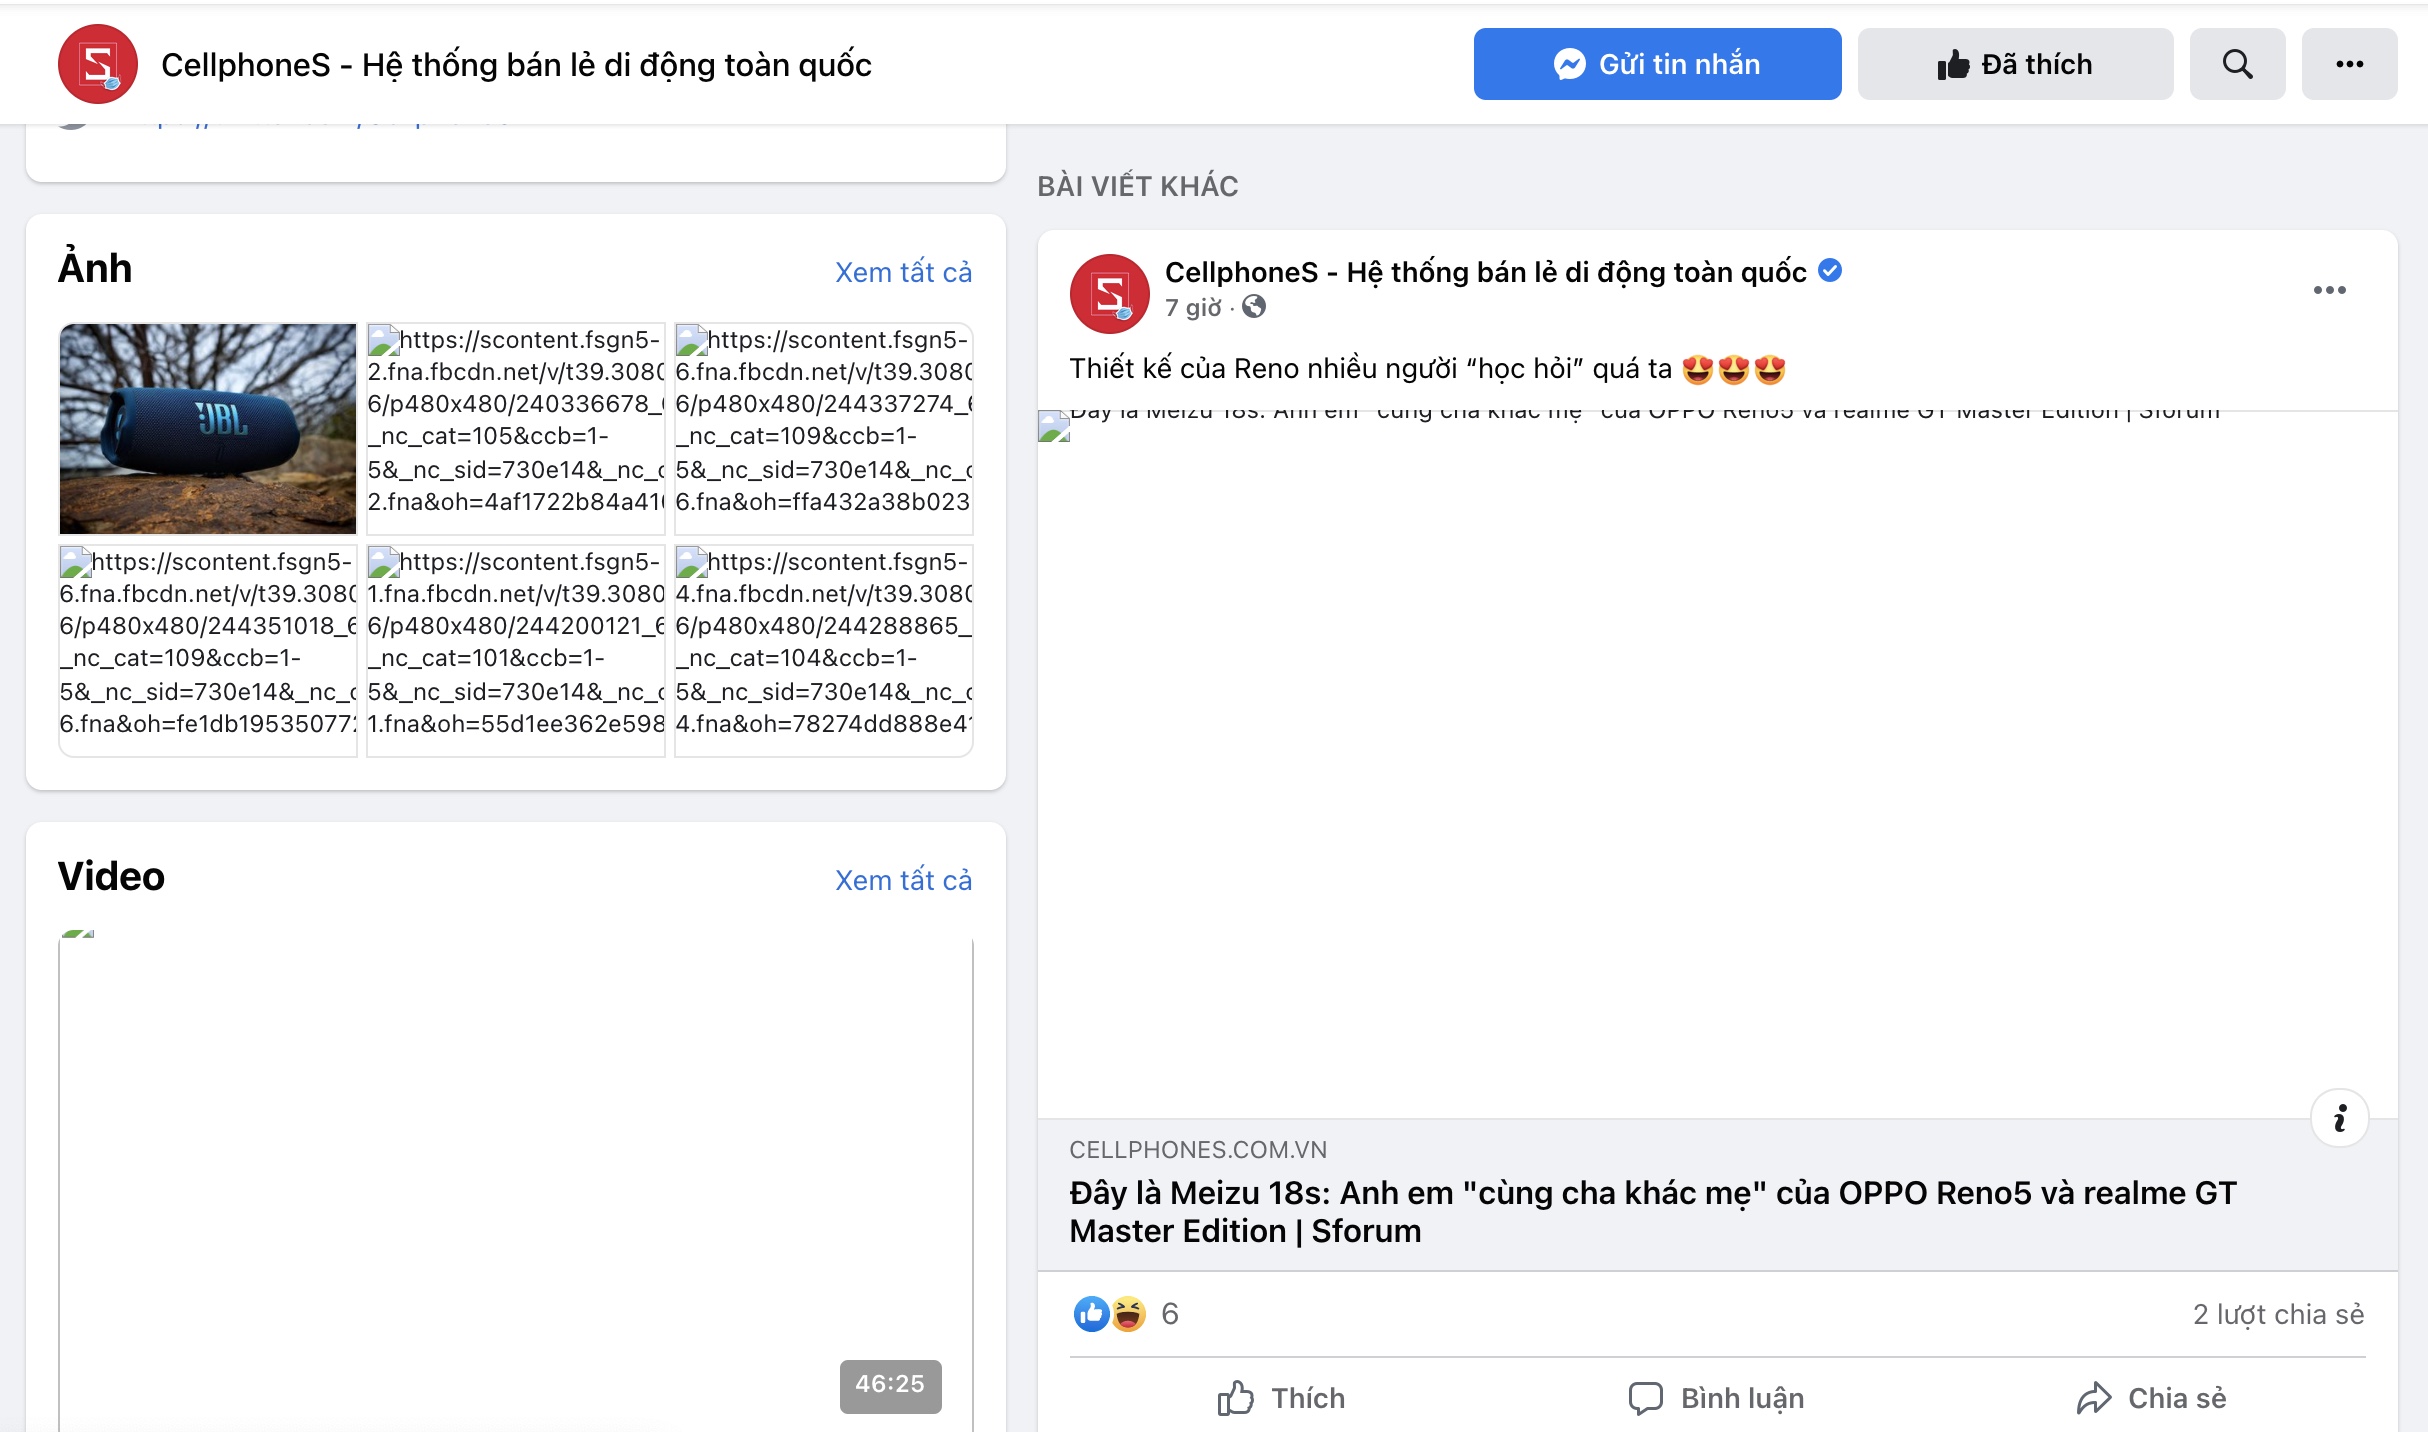Viewport: 2428px width, 1432px height.
Task: Like the post with the Thích button
Action: click(1280, 1398)
